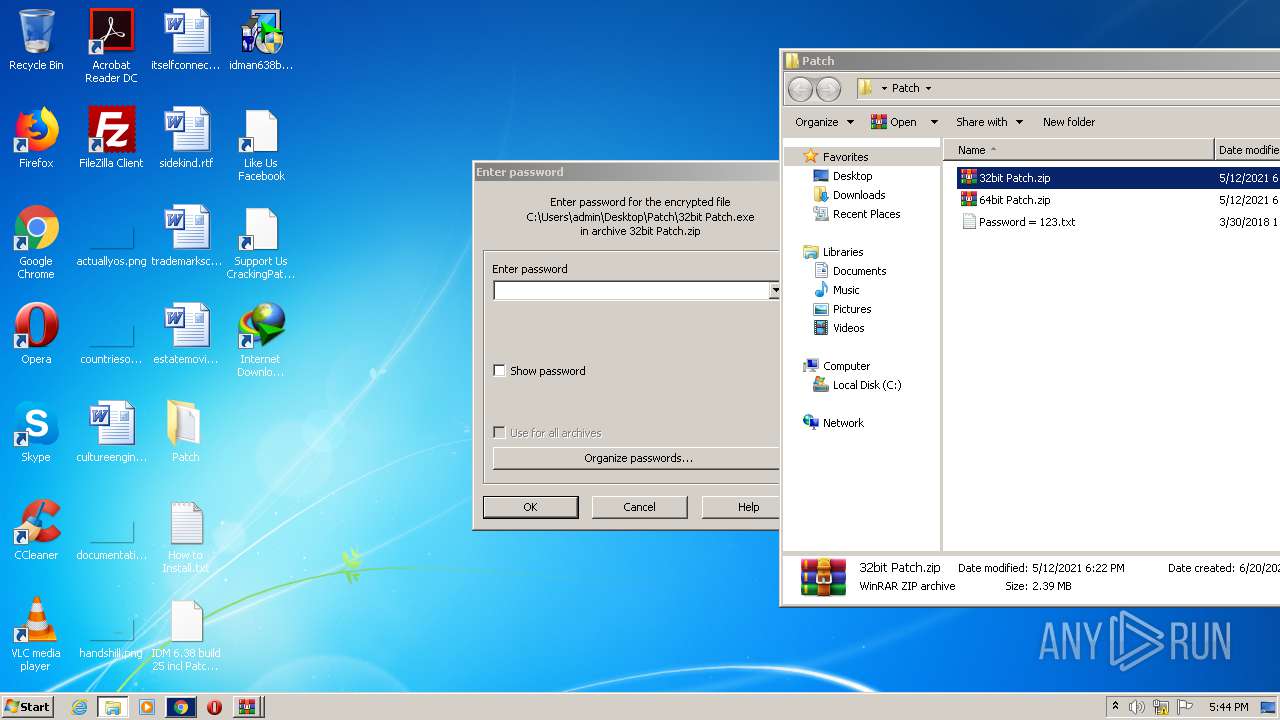
Task: Open the Share with menu
Action: click(x=989, y=122)
